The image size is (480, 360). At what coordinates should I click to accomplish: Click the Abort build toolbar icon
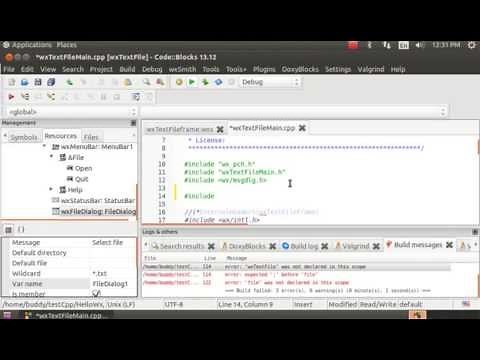tap(231, 82)
